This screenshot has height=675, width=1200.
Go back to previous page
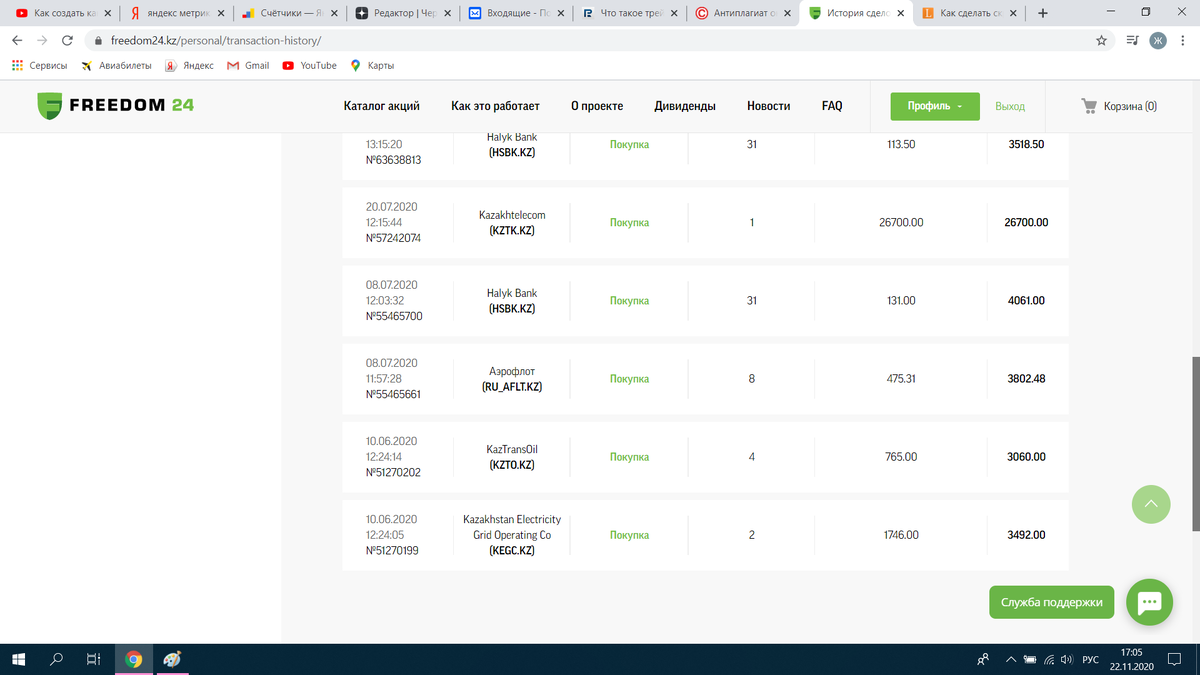tap(17, 41)
